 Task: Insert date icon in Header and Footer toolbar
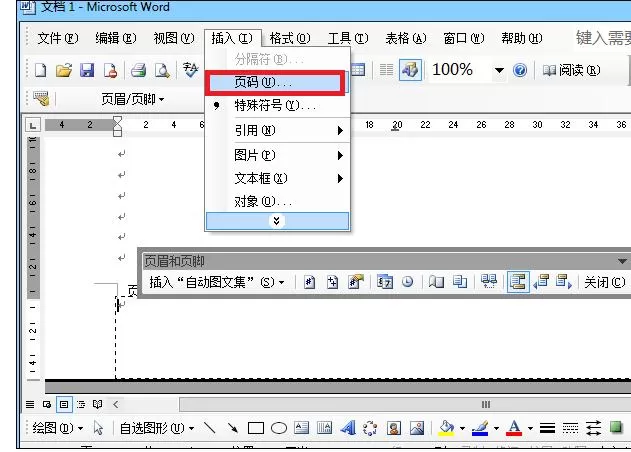384,282
